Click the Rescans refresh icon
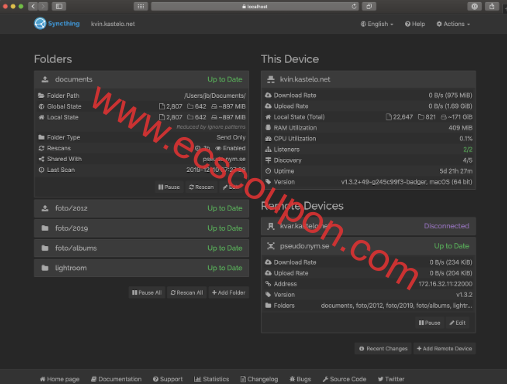Image resolution: width=507 pixels, height=384 pixels. [41, 148]
